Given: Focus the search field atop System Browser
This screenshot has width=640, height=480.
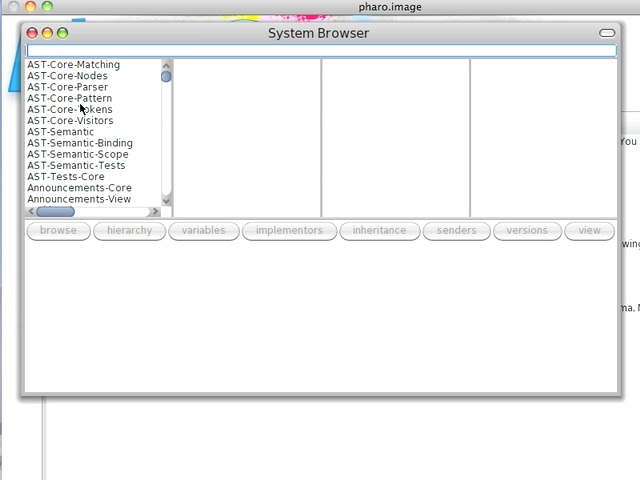Looking at the screenshot, I should coord(321,51).
